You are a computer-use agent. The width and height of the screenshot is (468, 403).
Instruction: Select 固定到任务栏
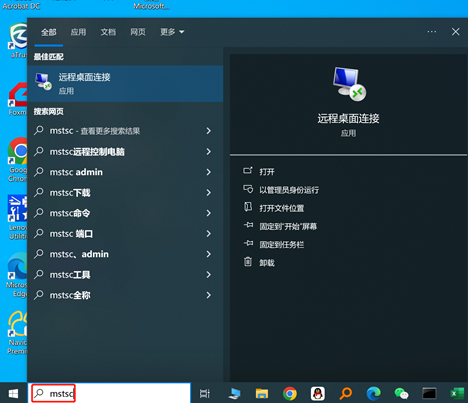282,244
